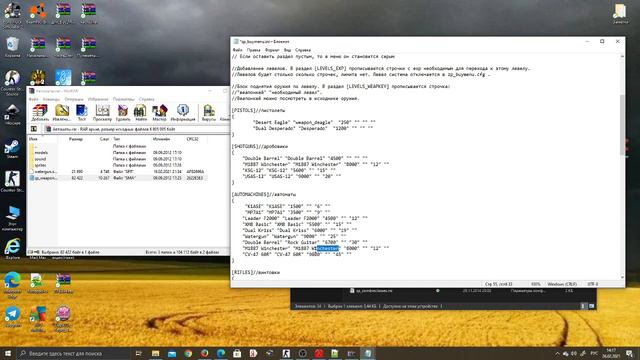Select the watergun file row in WinRAR
This screenshot has height=360, width=640.
118,172
